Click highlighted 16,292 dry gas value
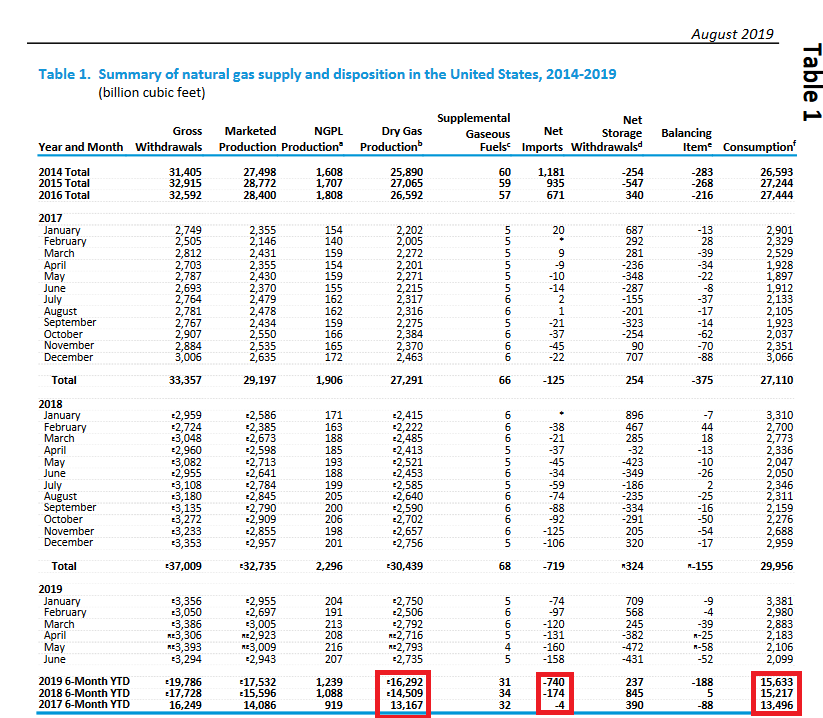The image size is (823, 718). pos(406,683)
